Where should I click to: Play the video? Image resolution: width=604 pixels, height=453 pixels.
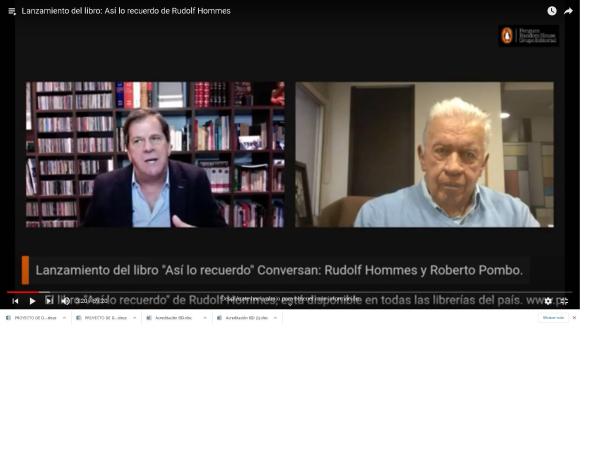tap(32, 301)
